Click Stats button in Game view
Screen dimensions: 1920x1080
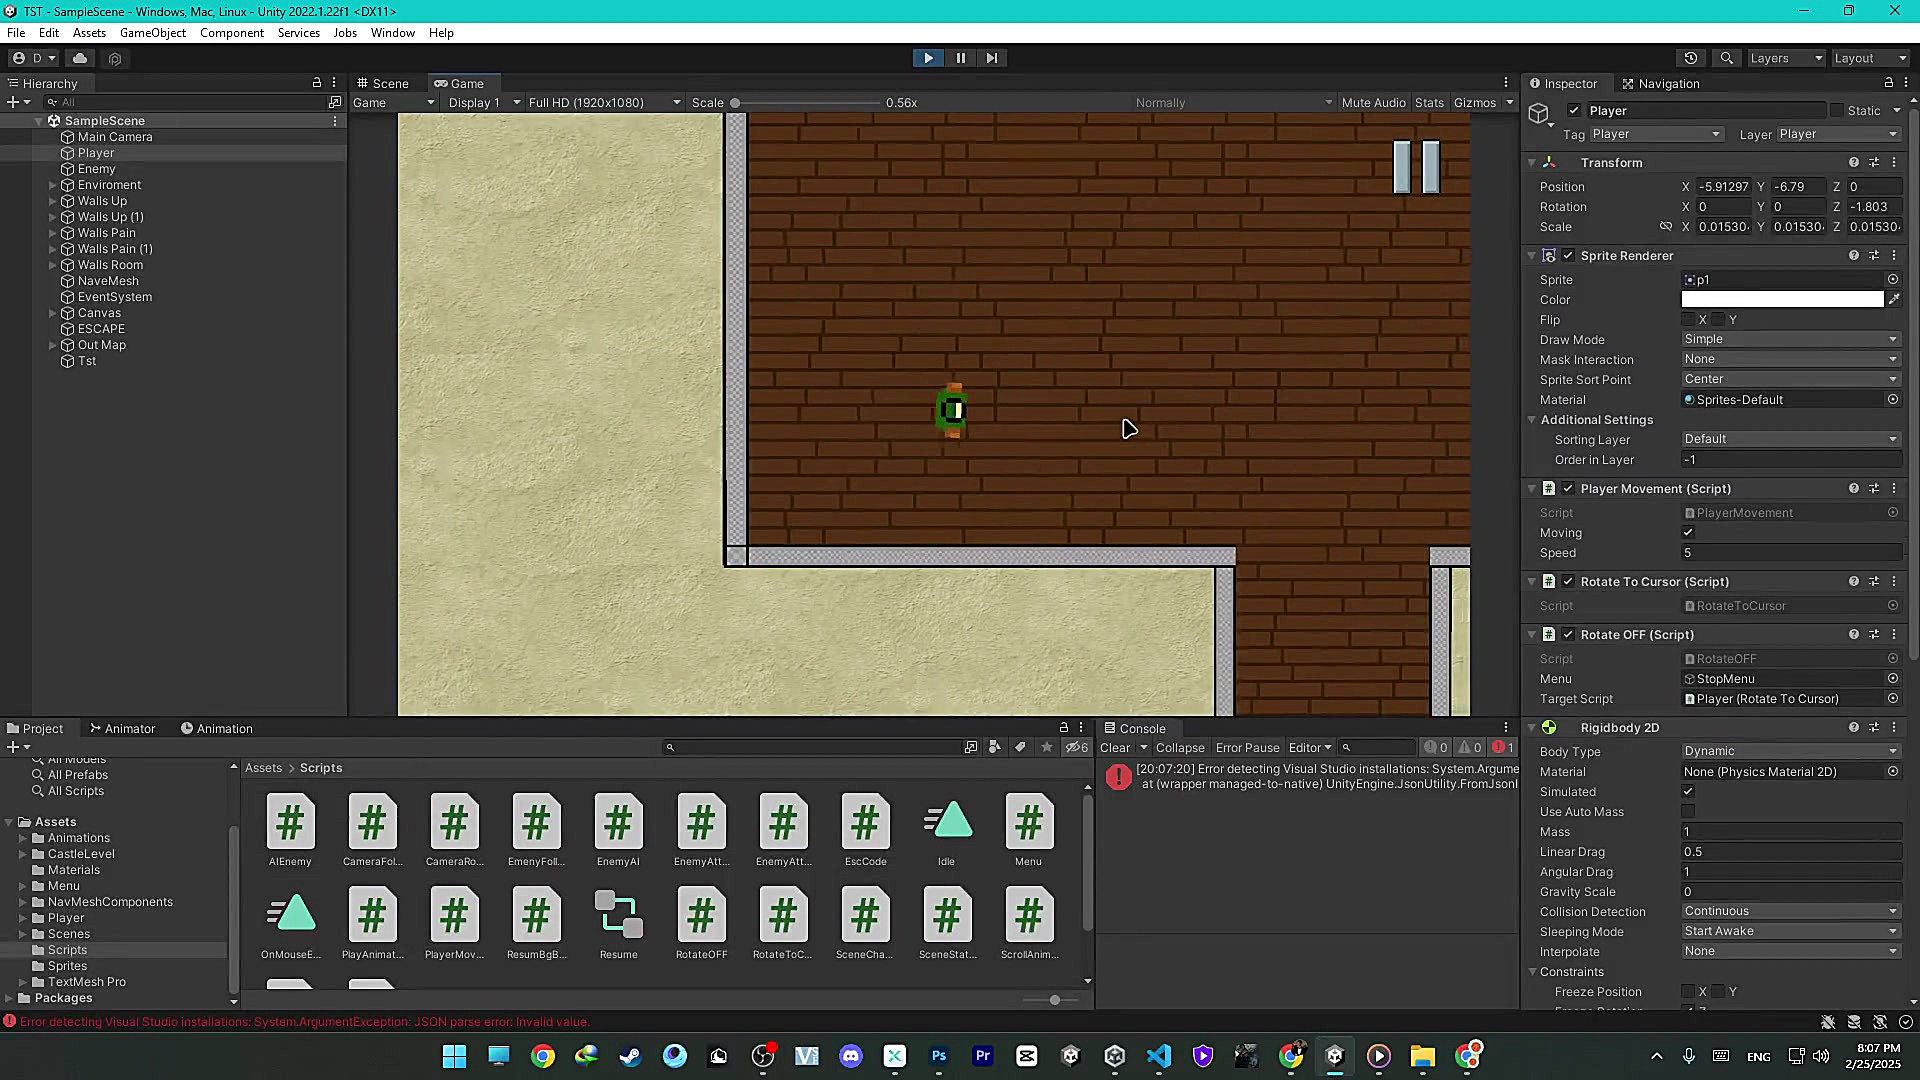tap(1429, 103)
